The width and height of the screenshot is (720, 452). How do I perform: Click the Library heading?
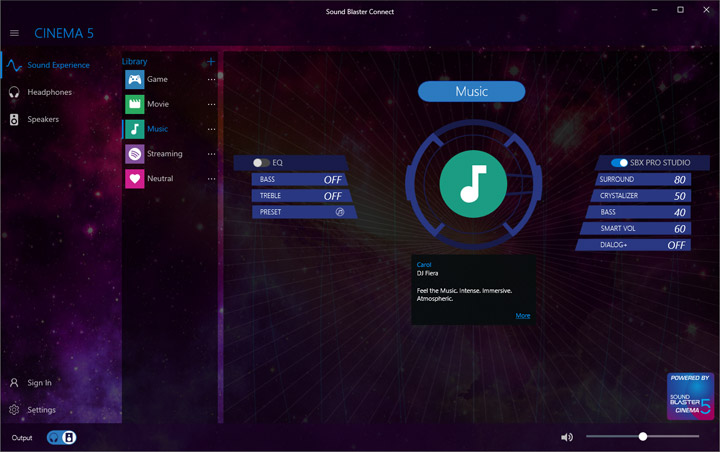coord(135,62)
